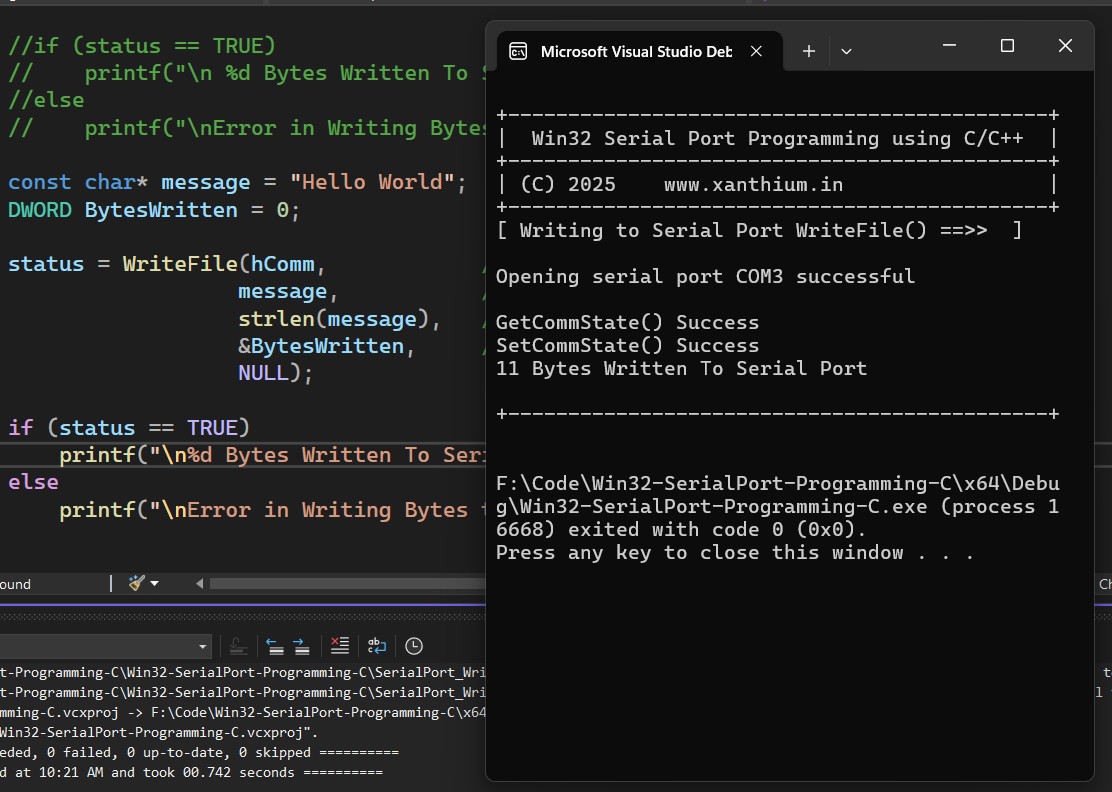This screenshot has height=792, width=1112.
Task: Click 'GetCommState() Success' console line
Action: (627, 322)
